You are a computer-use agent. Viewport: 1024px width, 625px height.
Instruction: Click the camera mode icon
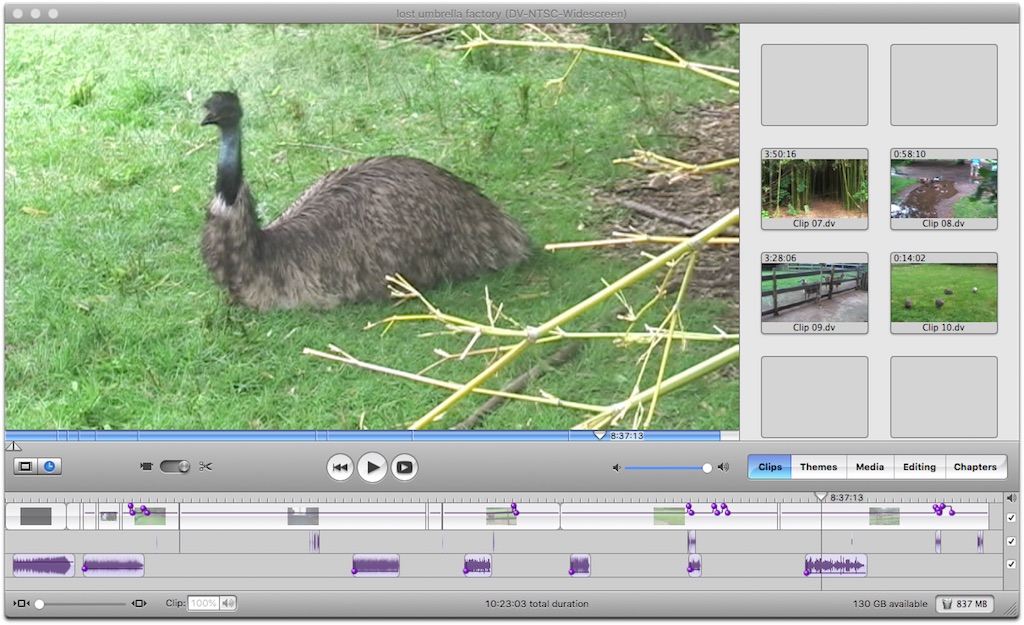point(146,466)
